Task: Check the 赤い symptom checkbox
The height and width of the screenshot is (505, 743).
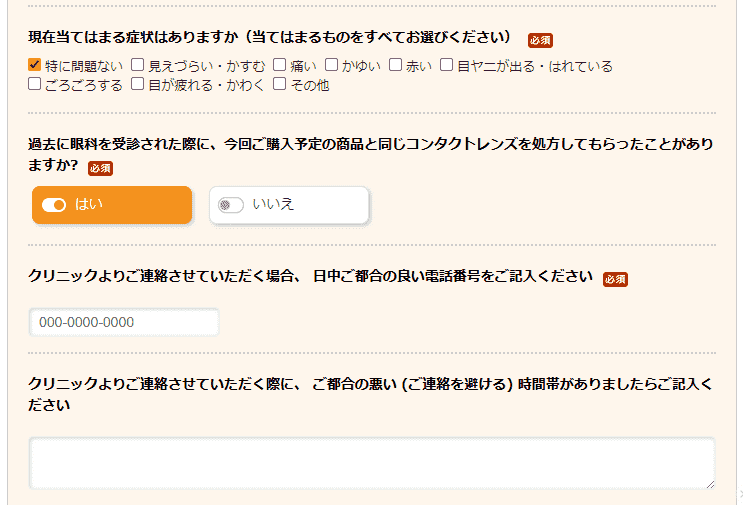Action: click(x=395, y=64)
